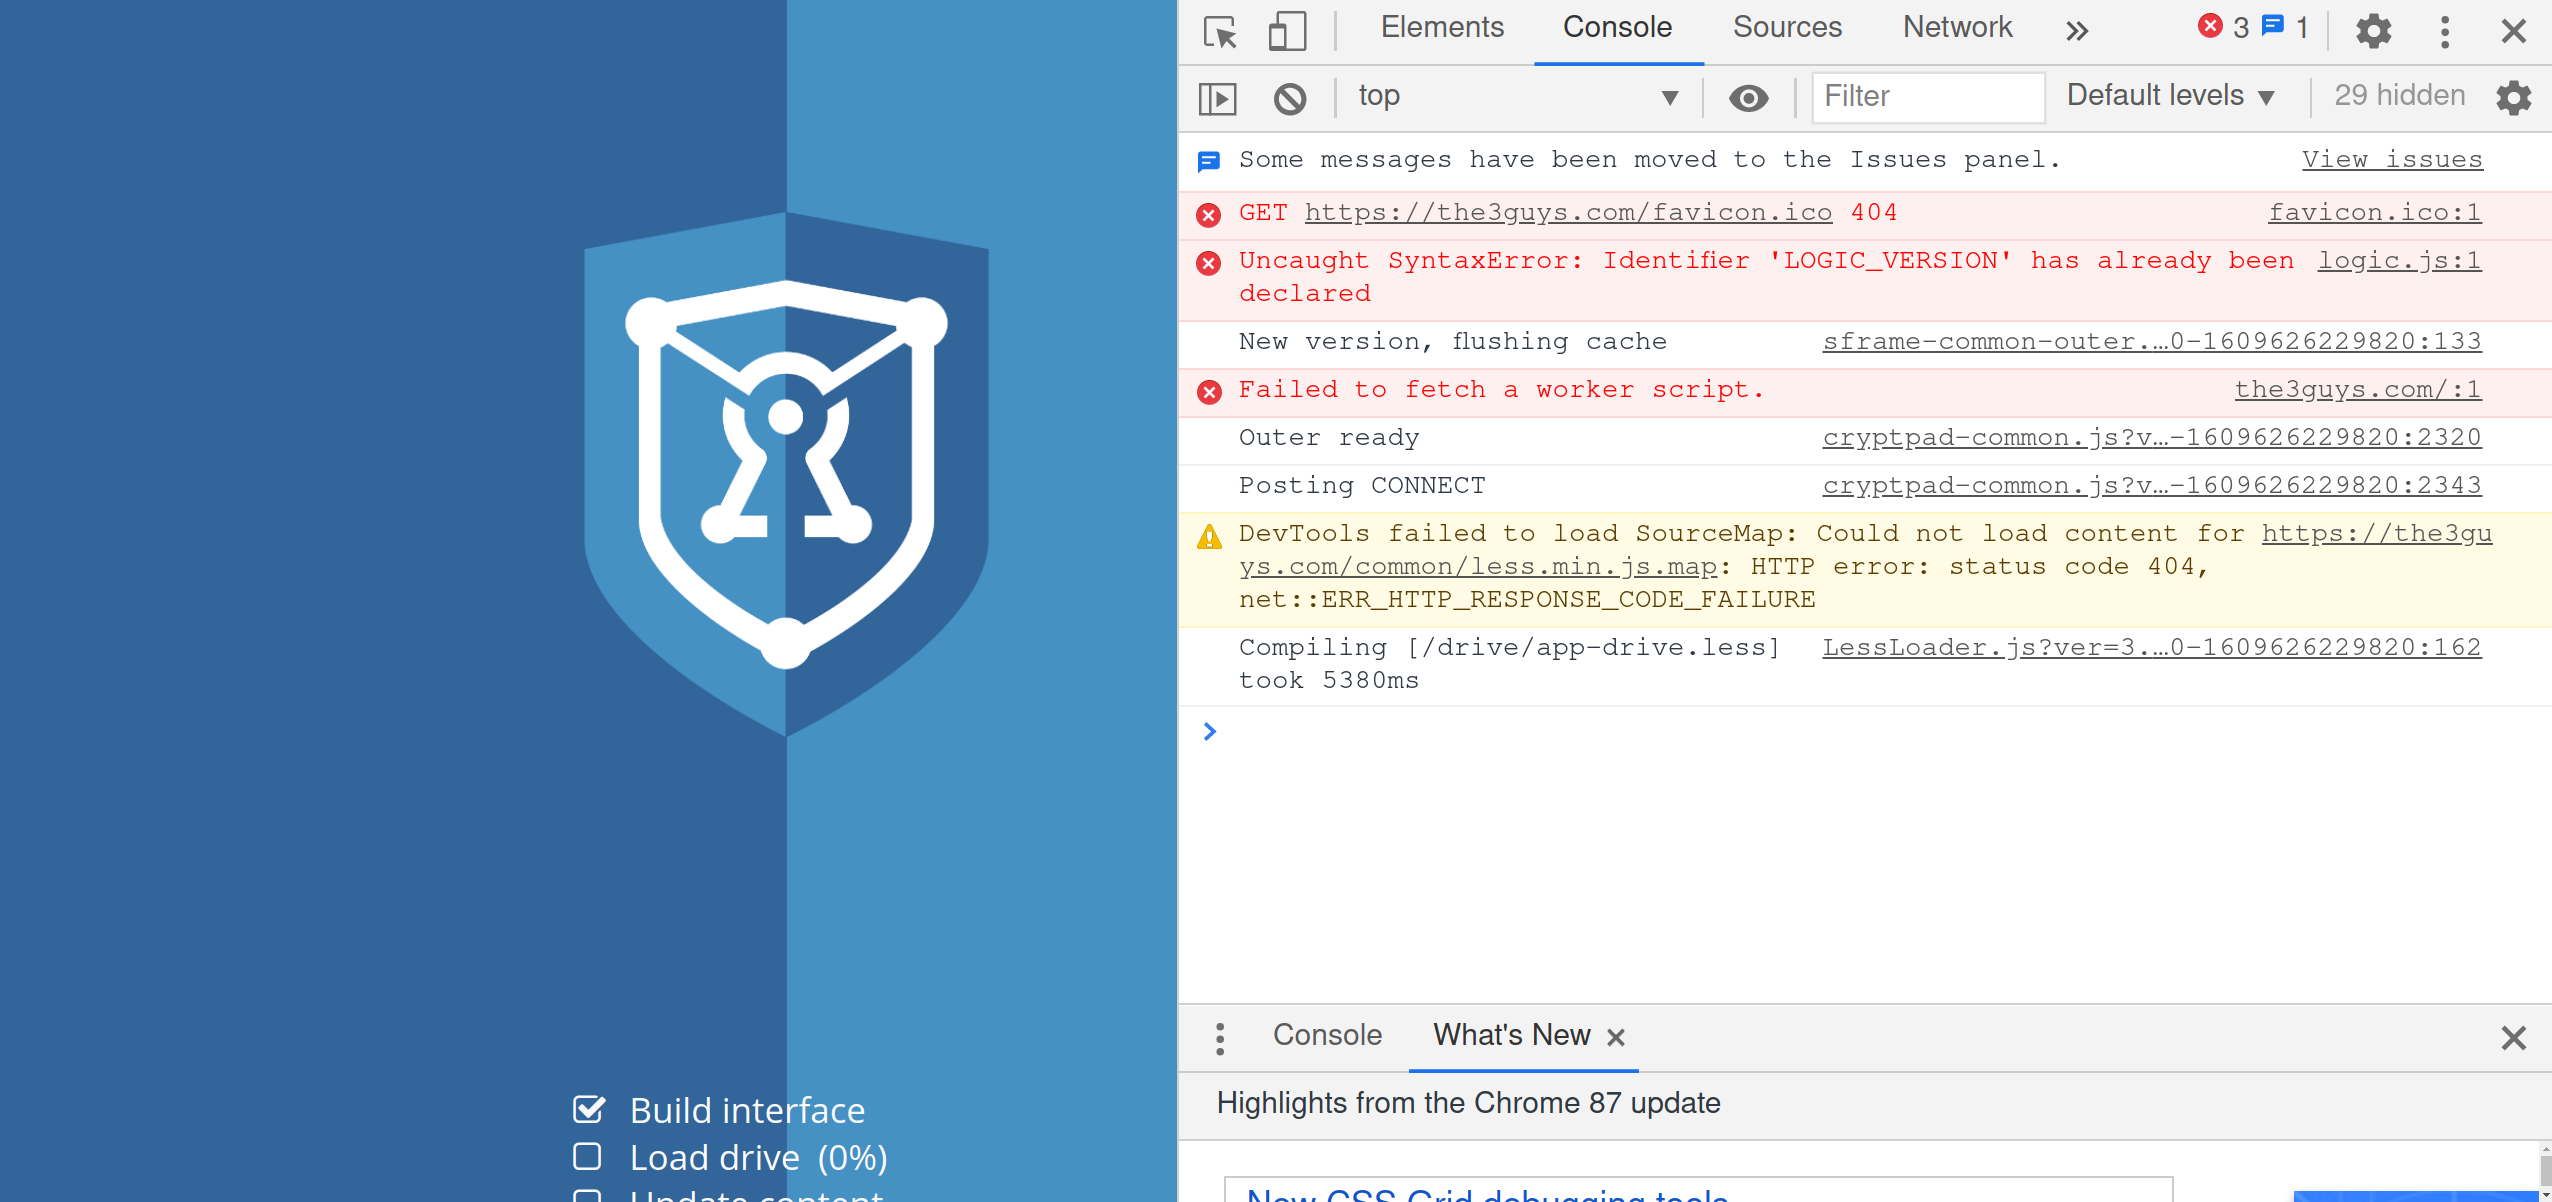Screen dimensions: 2552x1202
Task: Check the Update content checkbox
Action: (588, 1197)
